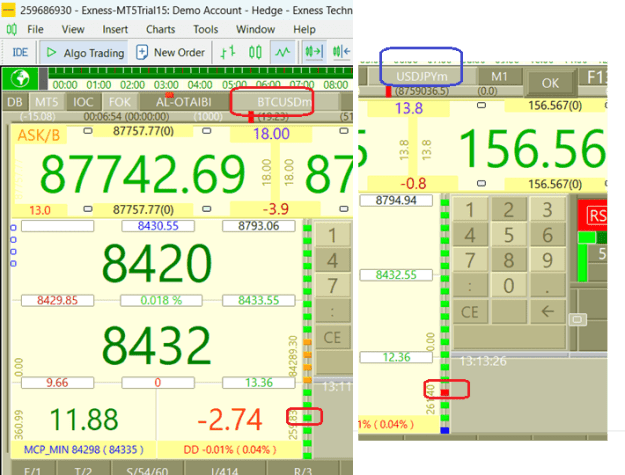Click digit 1 in the USDJPYm panel keypad
Screen dimensions: 625x475
[470, 210]
